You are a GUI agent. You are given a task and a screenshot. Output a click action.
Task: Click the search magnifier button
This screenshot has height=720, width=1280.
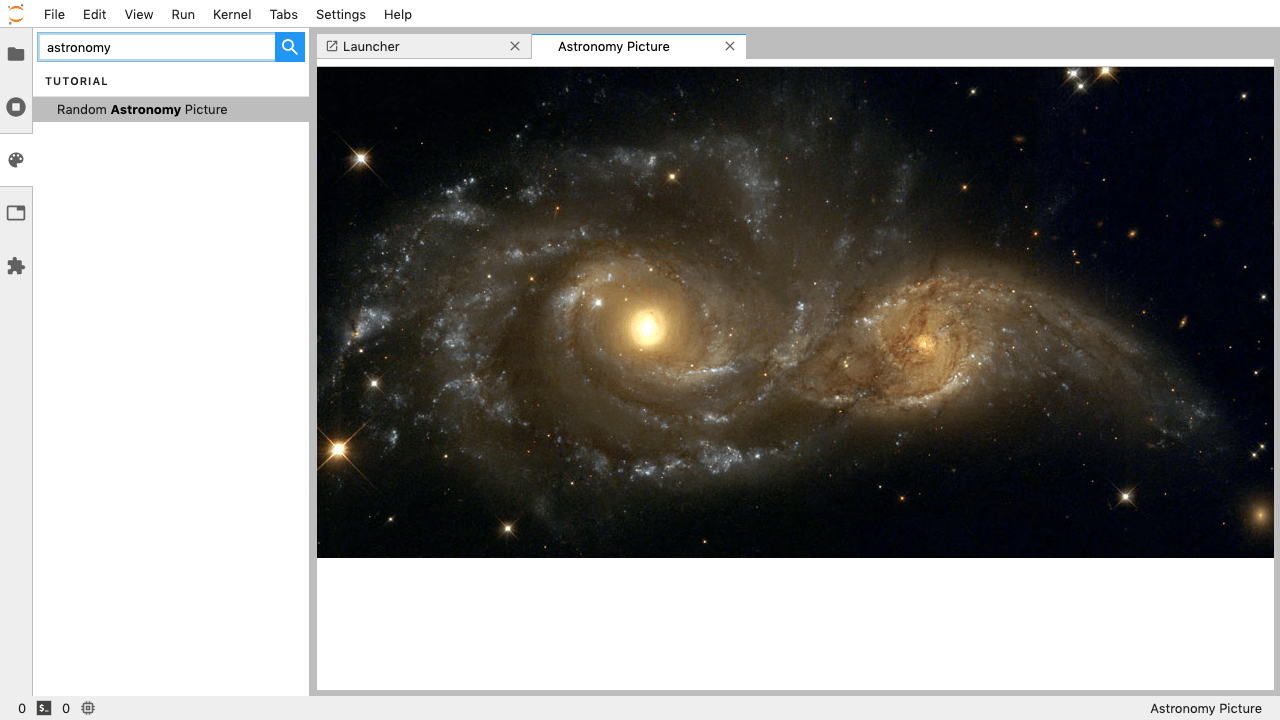[290, 47]
